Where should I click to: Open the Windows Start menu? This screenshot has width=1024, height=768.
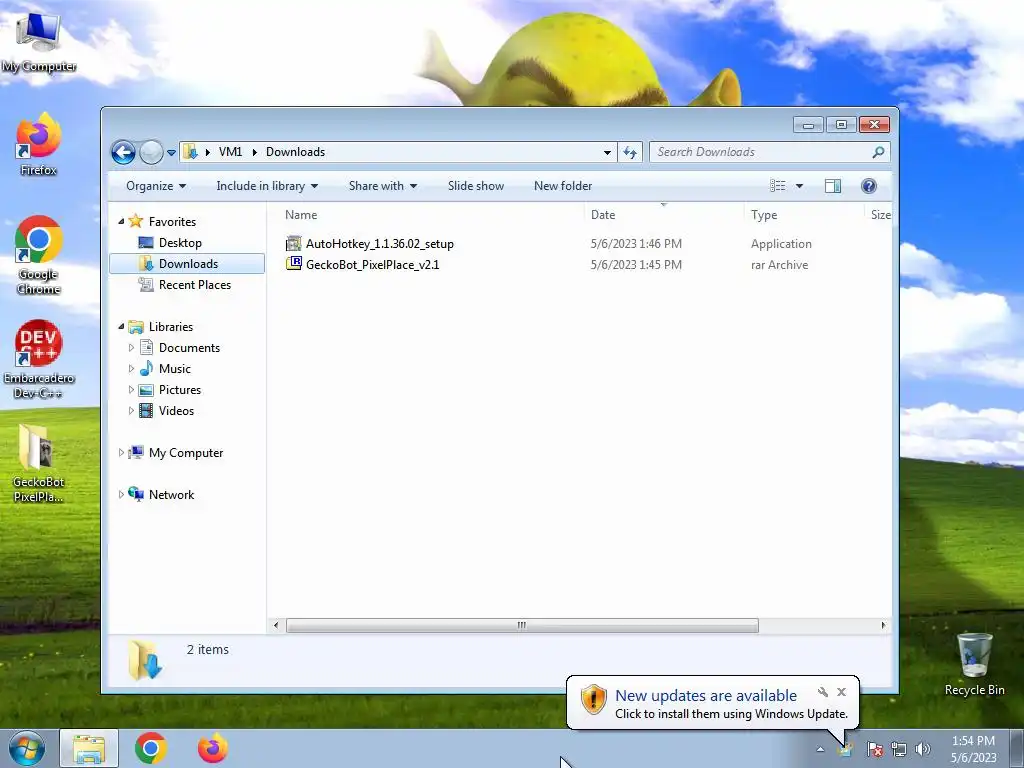pos(26,748)
